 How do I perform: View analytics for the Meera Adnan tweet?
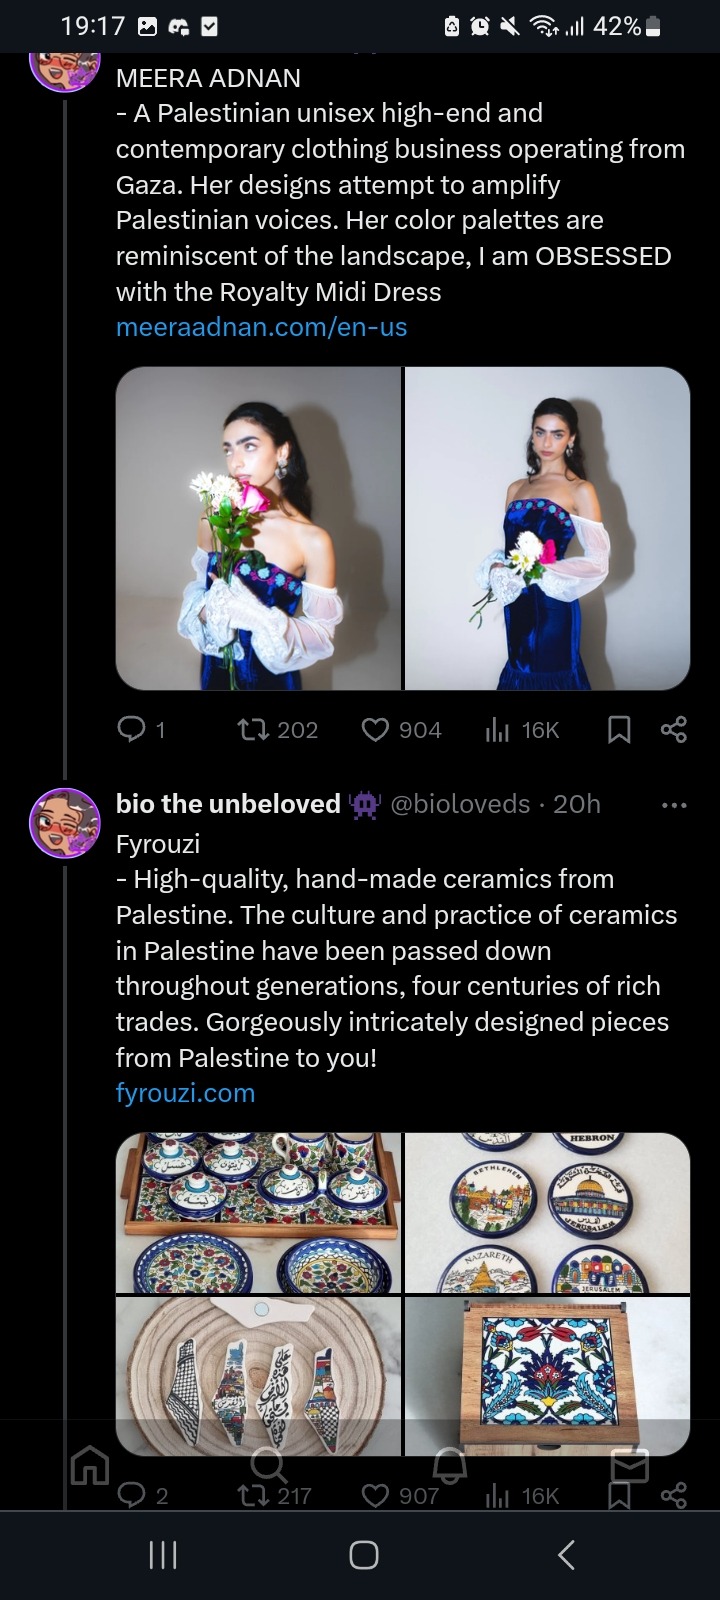coord(498,730)
